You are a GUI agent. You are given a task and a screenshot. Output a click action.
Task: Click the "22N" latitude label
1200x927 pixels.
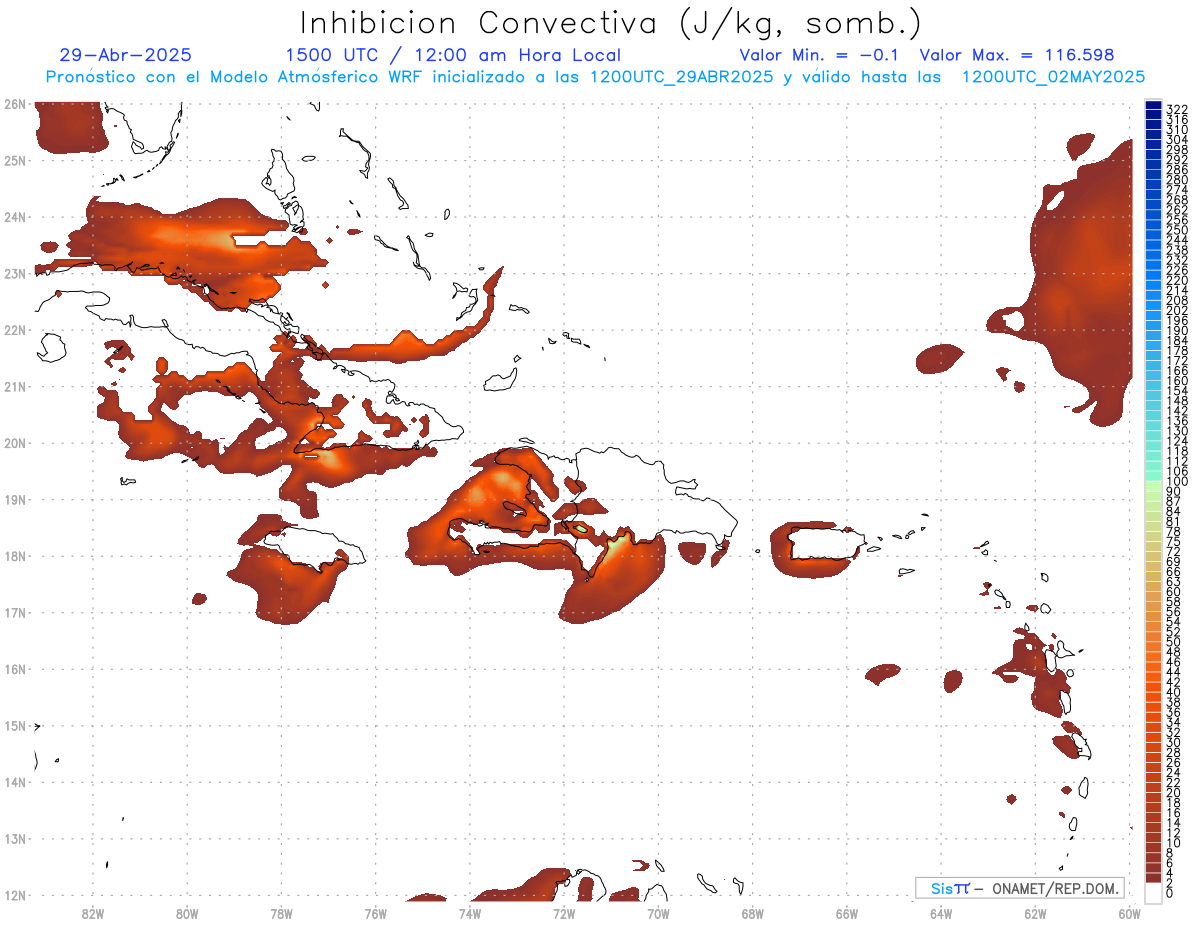click(x=15, y=330)
